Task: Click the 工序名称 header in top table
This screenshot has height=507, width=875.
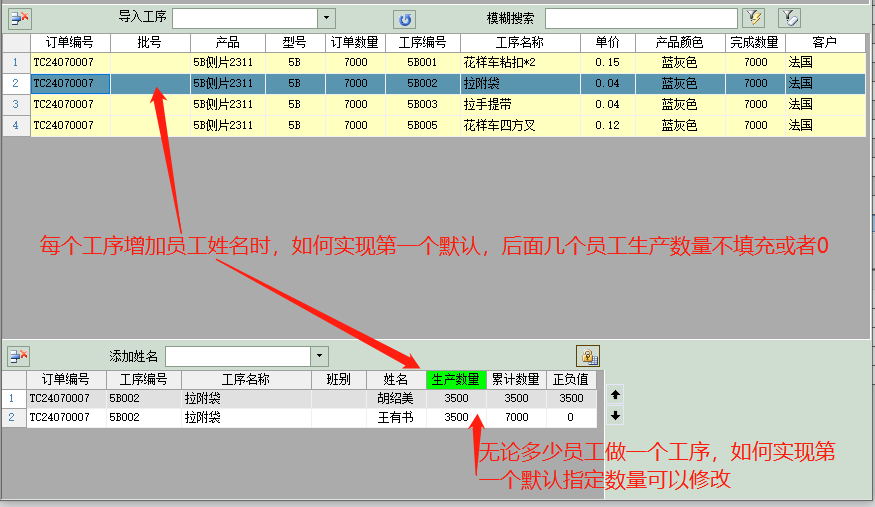Action: tap(520, 42)
